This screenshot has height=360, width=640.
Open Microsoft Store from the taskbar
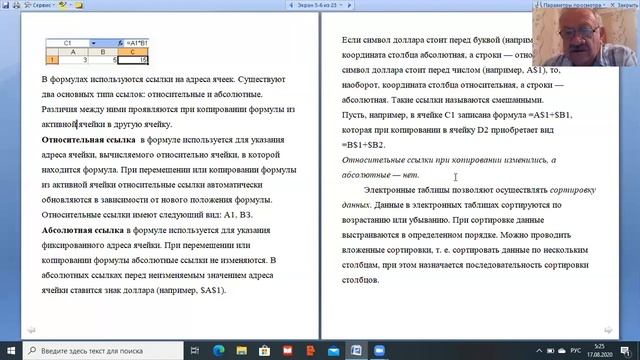pos(264,351)
